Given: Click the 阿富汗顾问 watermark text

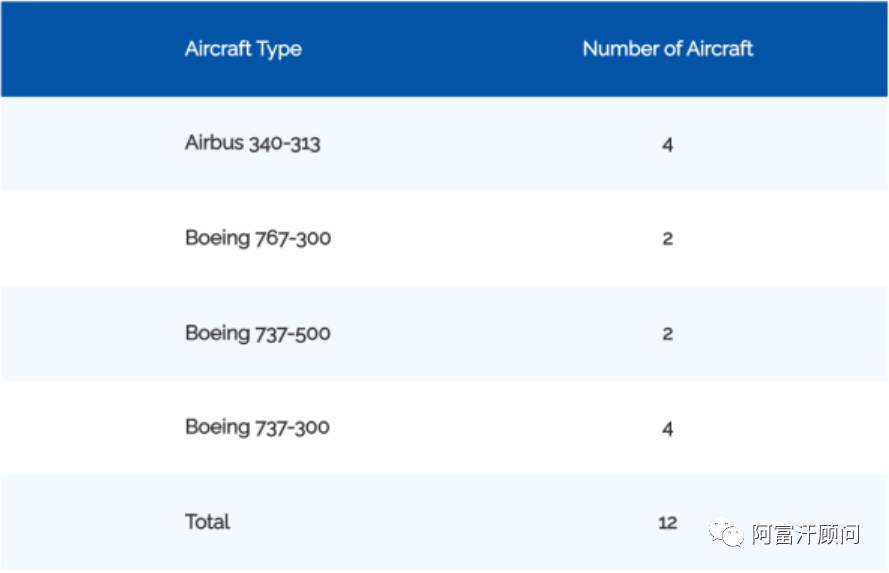Looking at the screenshot, I should click(805, 534).
